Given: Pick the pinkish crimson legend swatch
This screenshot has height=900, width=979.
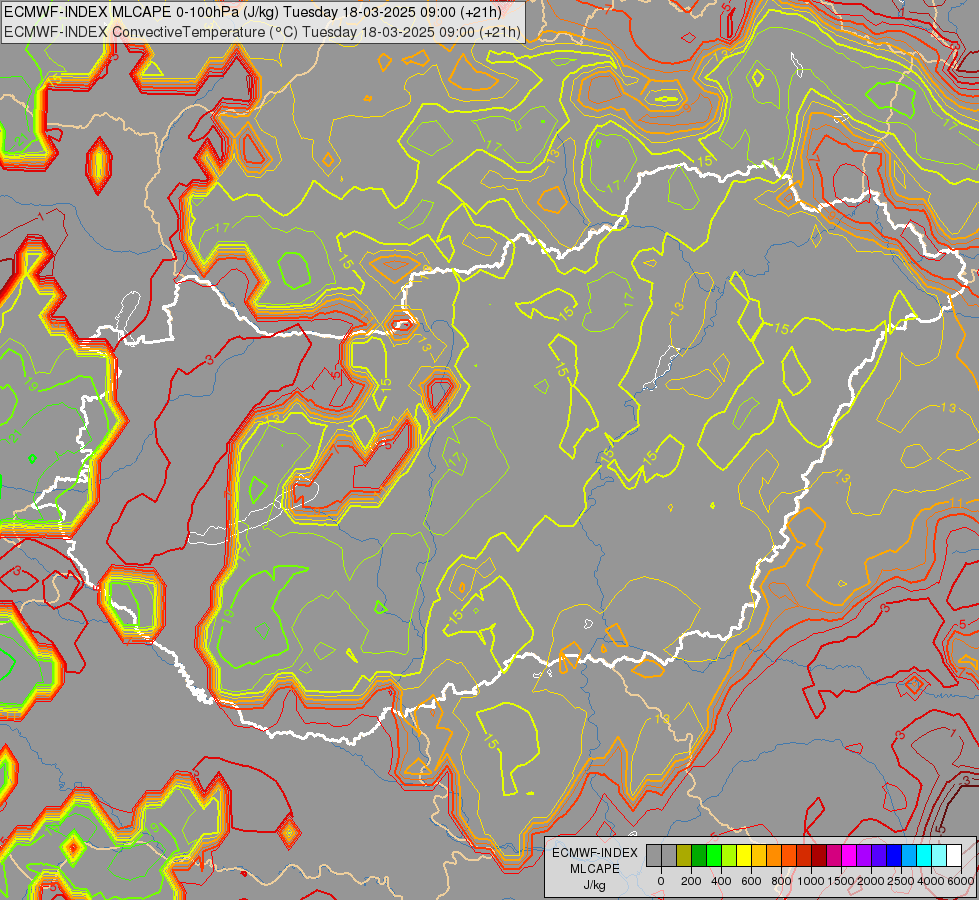Looking at the screenshot, I should [x=835, y=855].
